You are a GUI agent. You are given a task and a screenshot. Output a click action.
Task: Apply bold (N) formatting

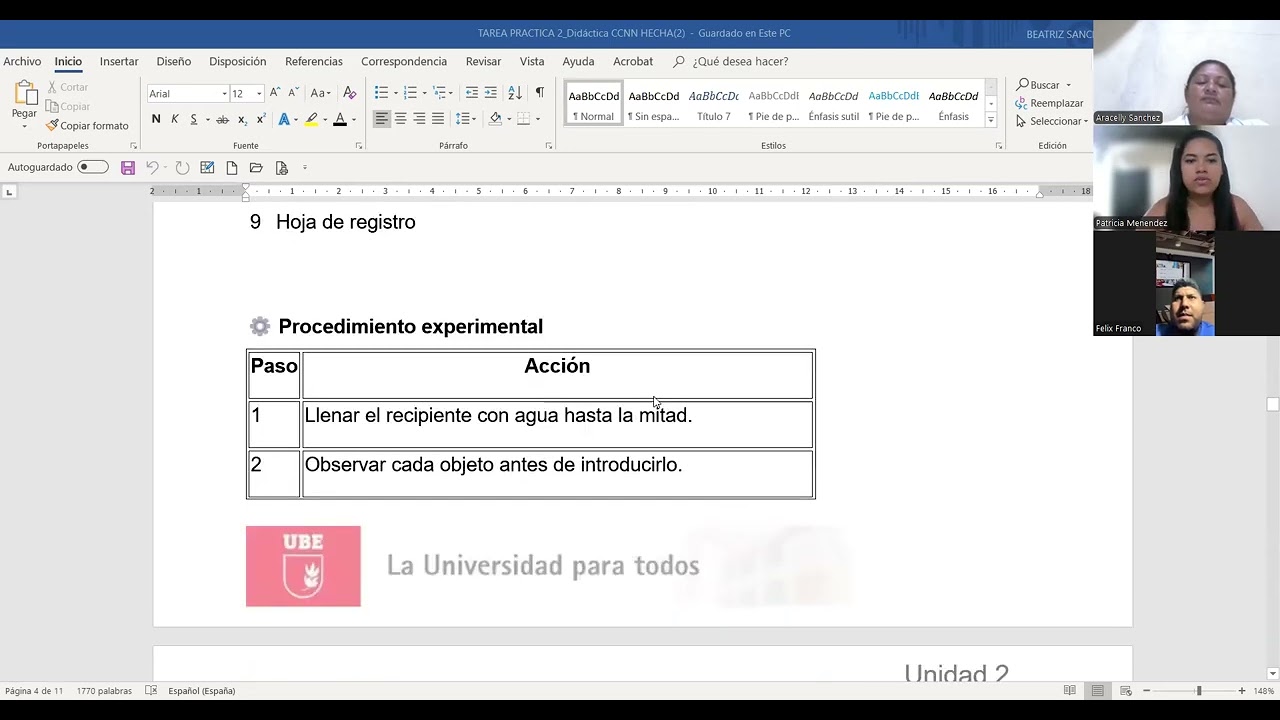(156, 119)
